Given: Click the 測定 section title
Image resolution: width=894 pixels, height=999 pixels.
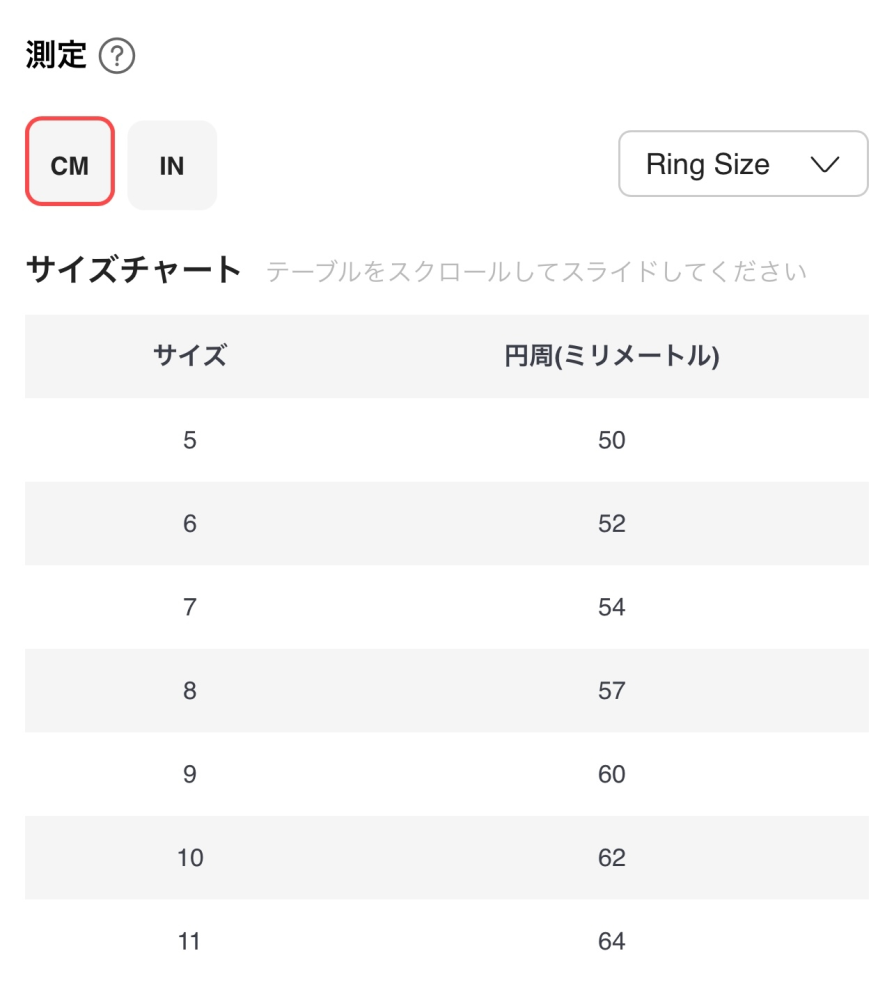Looking at the screenshot, I should pyautogui.click(x=56, y=55).
